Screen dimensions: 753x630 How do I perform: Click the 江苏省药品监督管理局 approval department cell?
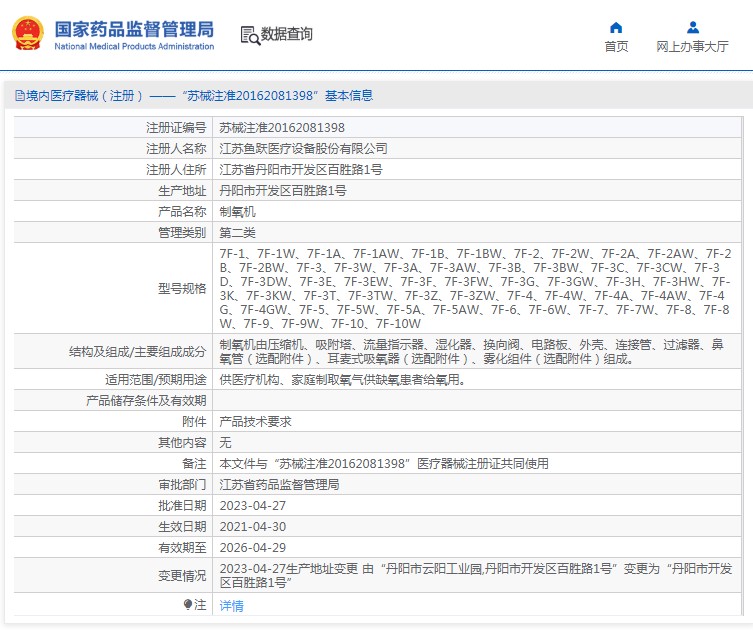(x=279, y=485)
